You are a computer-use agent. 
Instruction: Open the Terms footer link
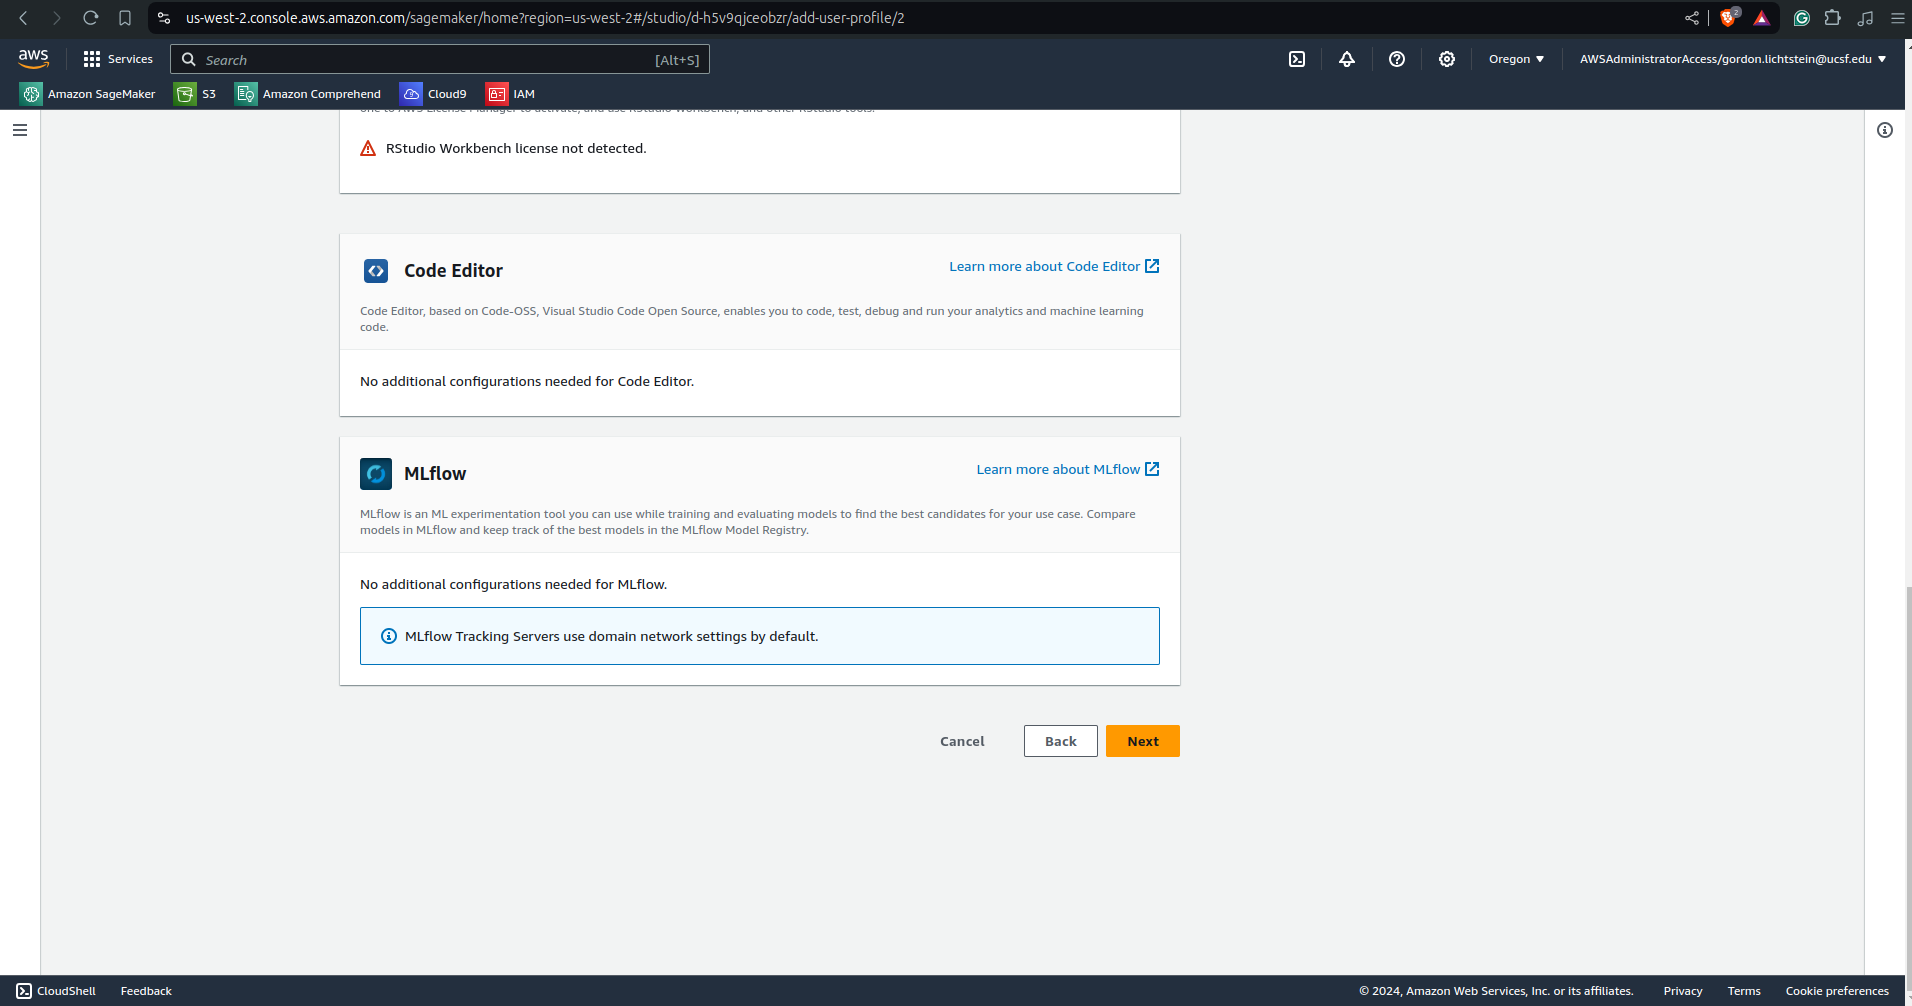[1744, 991]
